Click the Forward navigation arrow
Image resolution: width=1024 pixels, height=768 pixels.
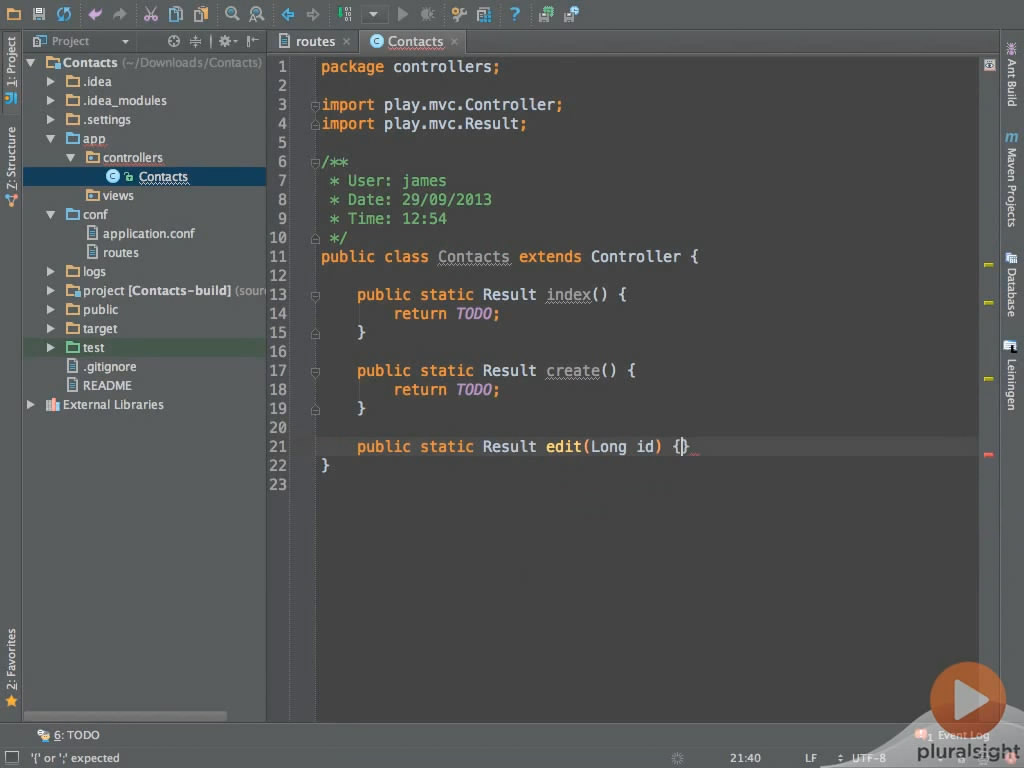click(313, 14)
